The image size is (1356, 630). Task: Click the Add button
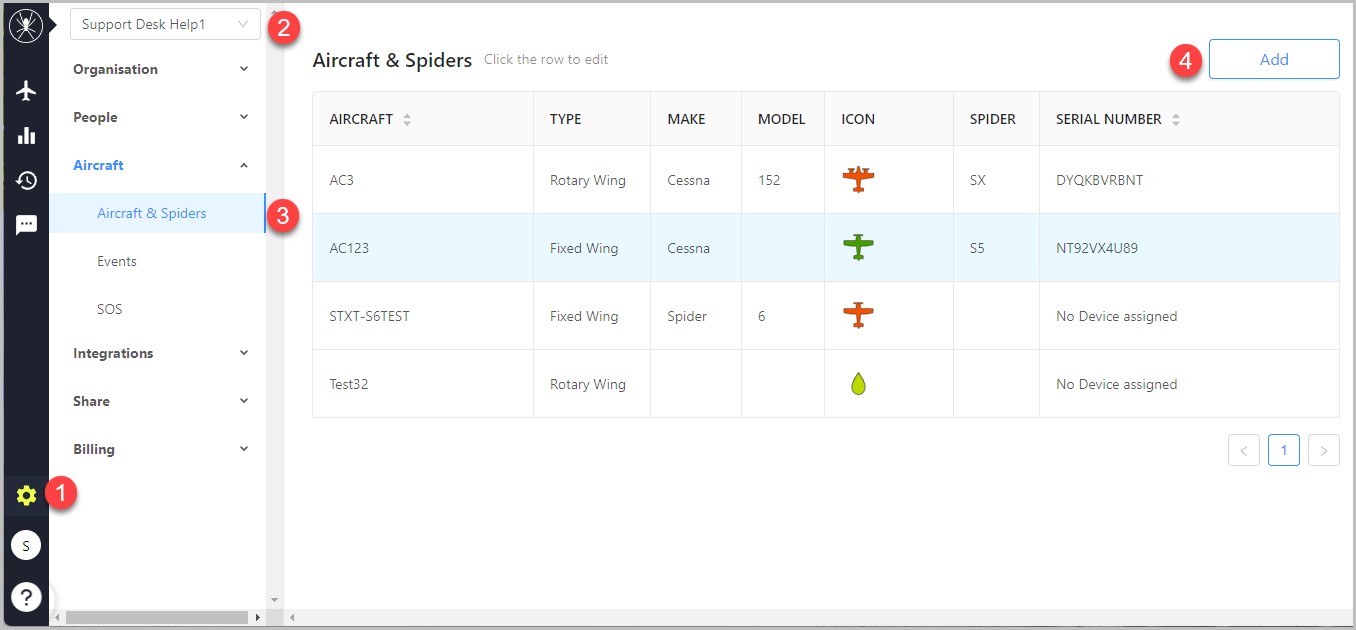point(1273,60)
